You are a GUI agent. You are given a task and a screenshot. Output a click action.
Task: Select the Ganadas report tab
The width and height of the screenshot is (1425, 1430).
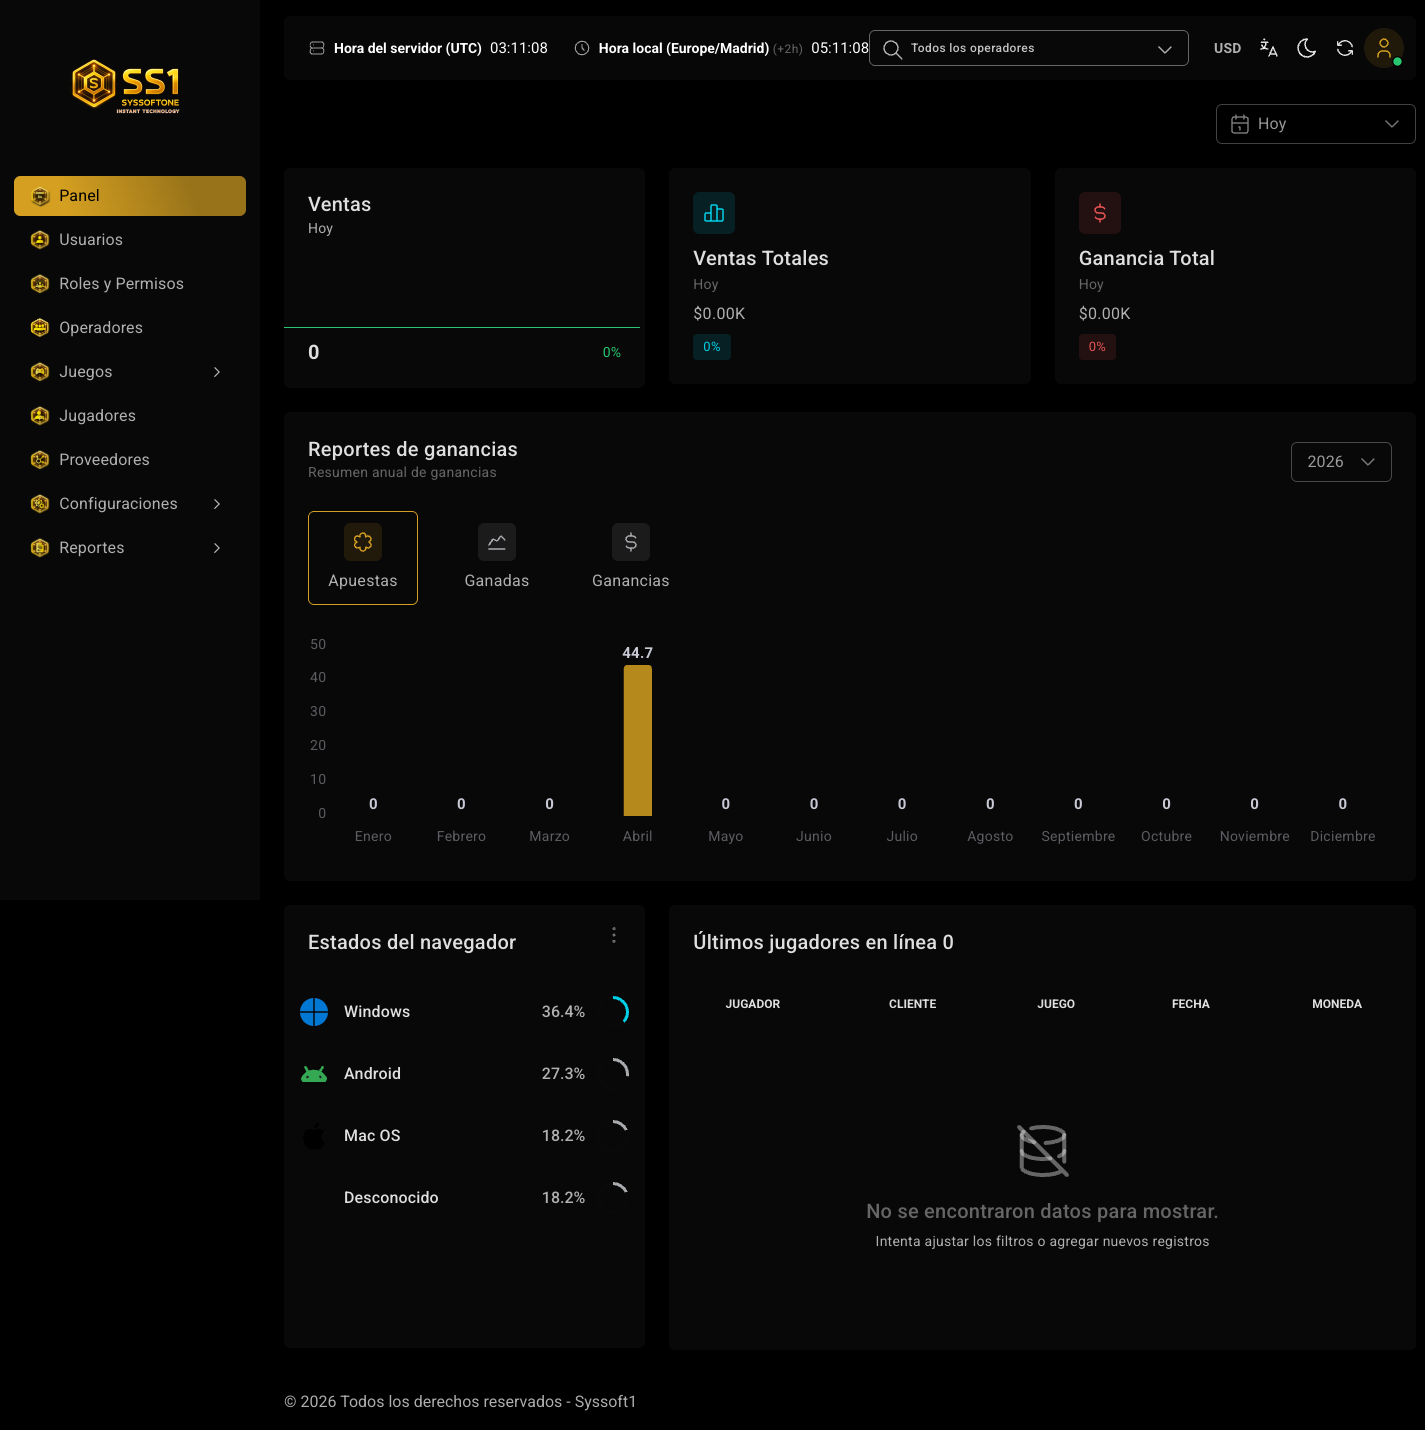tap(497, 558)
